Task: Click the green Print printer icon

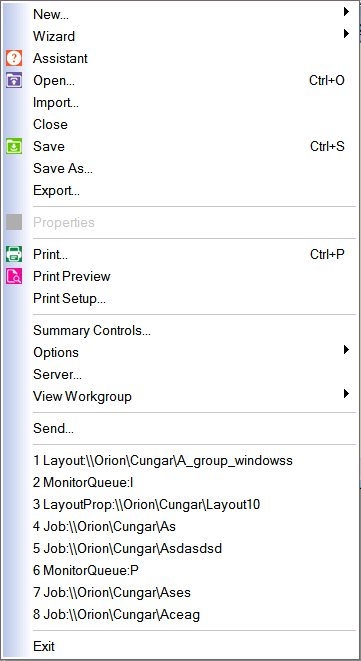Action: (14, 254)
